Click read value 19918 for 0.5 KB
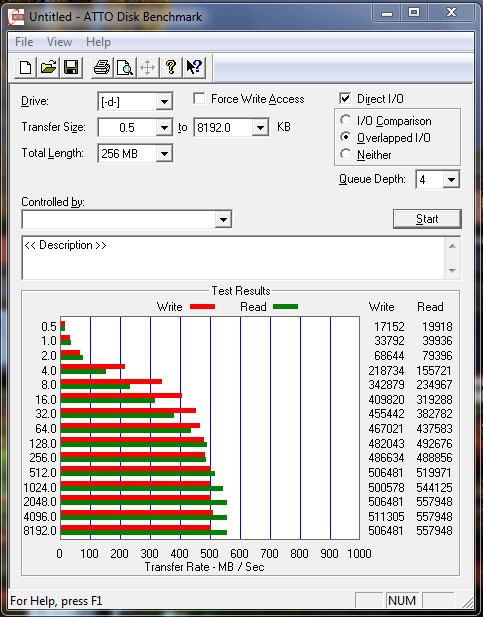 click(x=437, y=327)
